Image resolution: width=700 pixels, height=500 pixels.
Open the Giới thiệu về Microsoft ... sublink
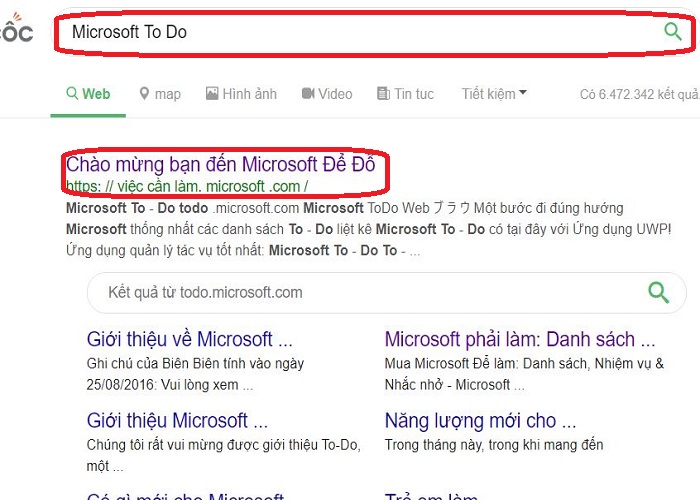(x=190, y=339)
